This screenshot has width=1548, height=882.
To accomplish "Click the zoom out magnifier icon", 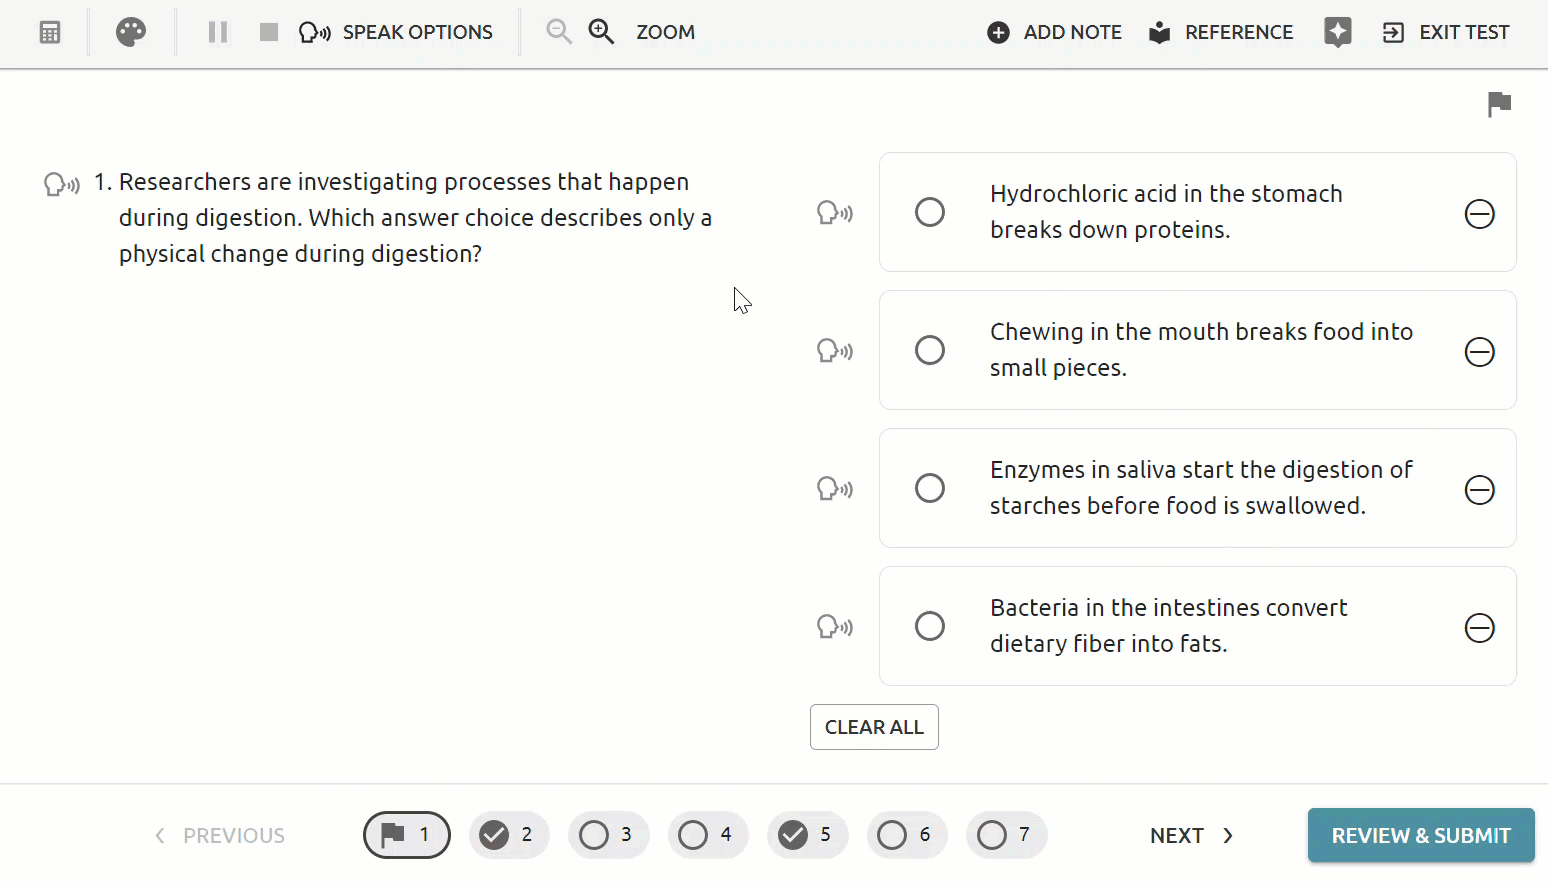I will [x=559, y=32].
